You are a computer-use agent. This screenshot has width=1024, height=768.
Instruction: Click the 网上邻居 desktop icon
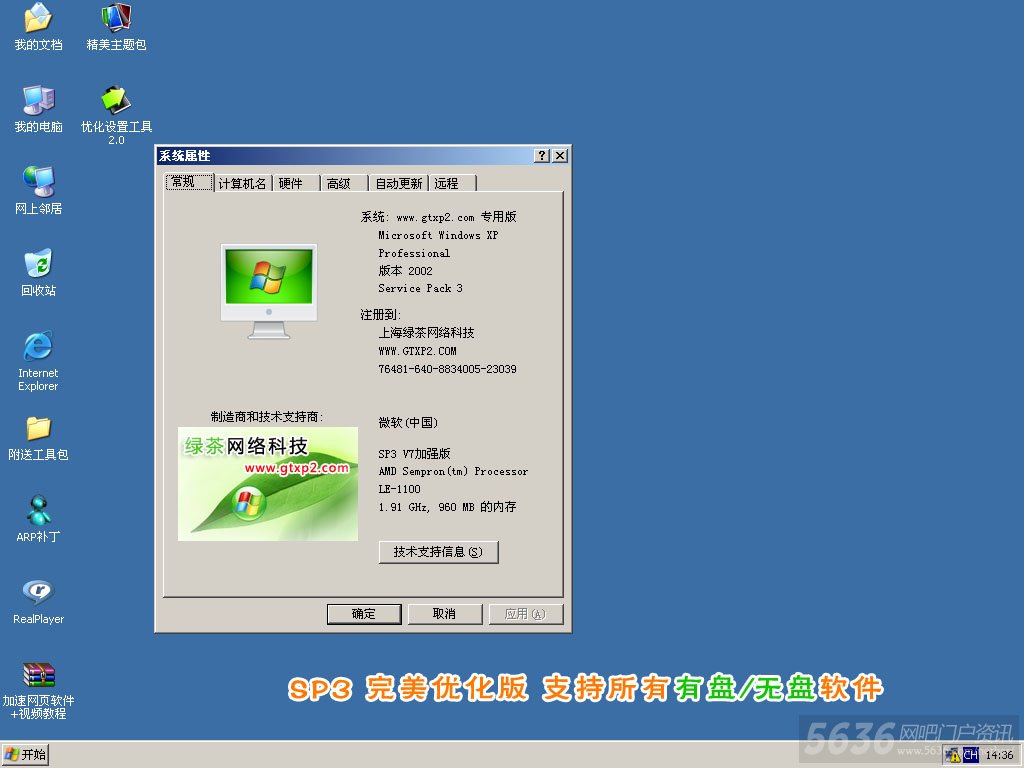(x=38, y=190)
